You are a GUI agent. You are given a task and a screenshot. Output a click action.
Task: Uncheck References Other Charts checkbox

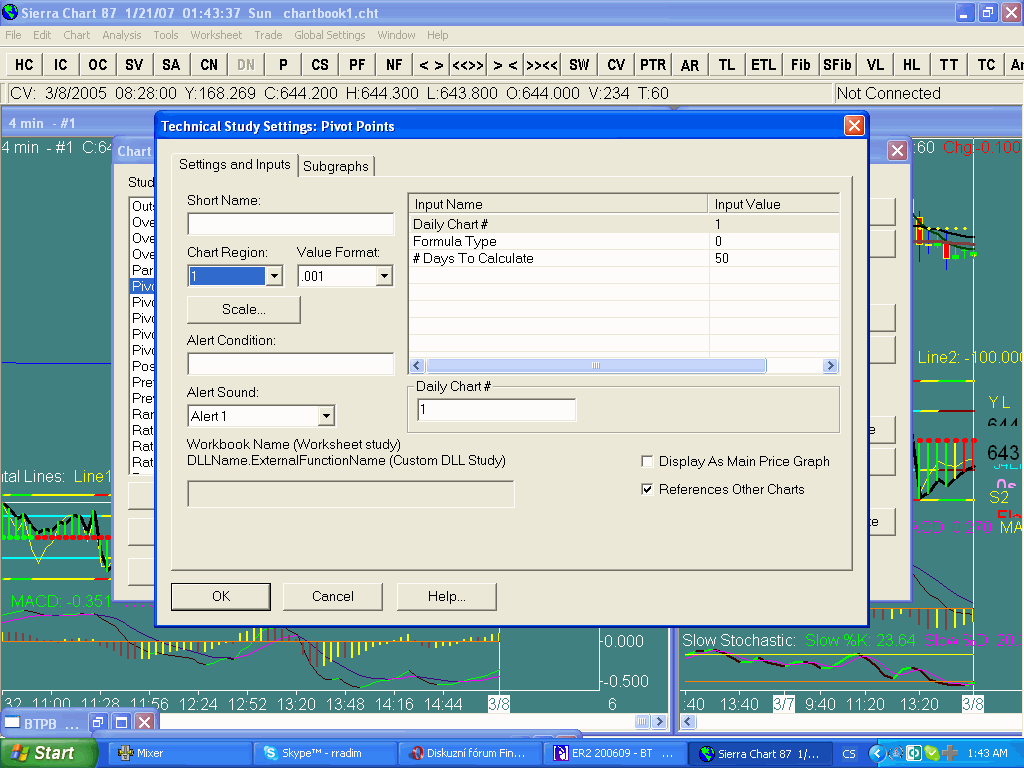(x=647, y=490)
